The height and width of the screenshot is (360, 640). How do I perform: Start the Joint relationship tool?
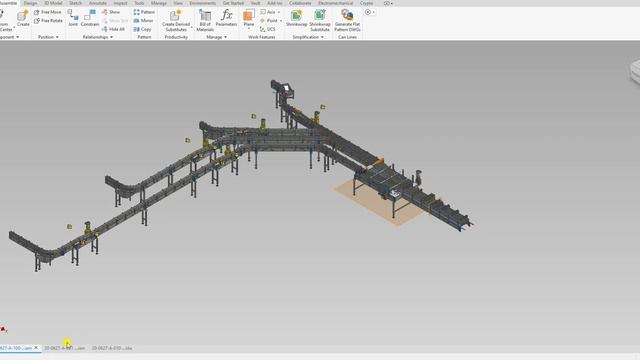coord(73,18)
